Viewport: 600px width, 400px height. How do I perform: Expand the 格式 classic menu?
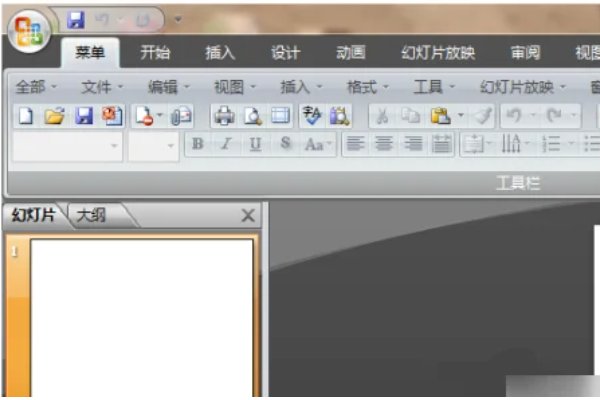tap(367, 87)
